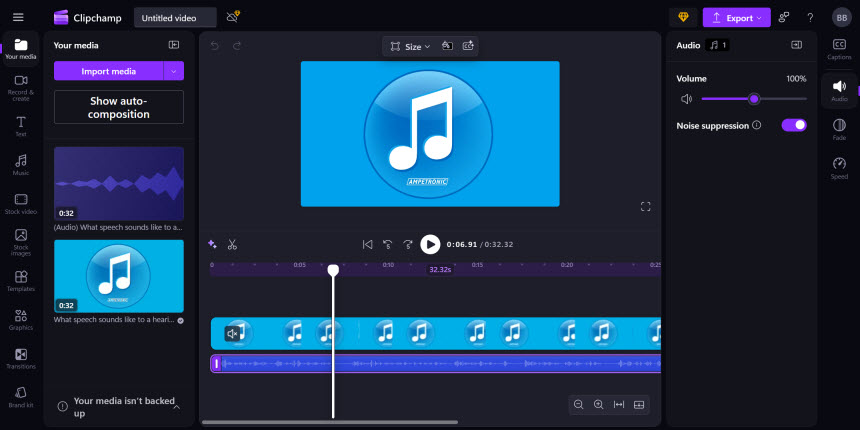The width and height of the screenshot is (860, 430).
Task: Skip to the start of video
Action: pyautogui.click(x=367, y=245)
